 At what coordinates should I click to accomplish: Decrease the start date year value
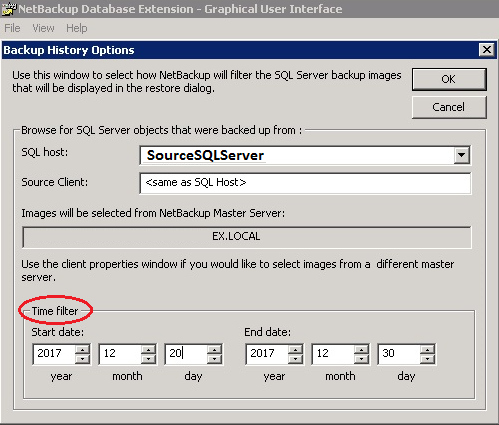[x=82, y=359]
